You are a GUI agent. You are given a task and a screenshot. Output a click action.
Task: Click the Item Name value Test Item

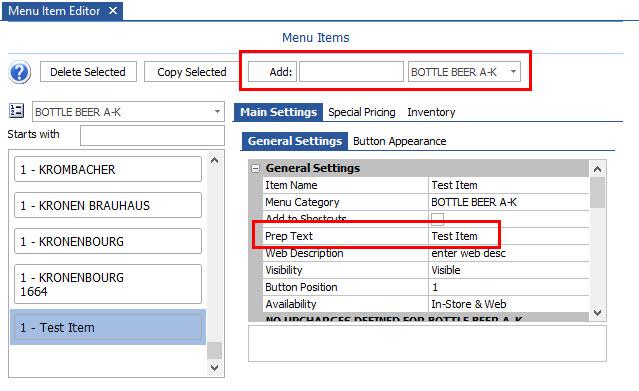(509, 185)
